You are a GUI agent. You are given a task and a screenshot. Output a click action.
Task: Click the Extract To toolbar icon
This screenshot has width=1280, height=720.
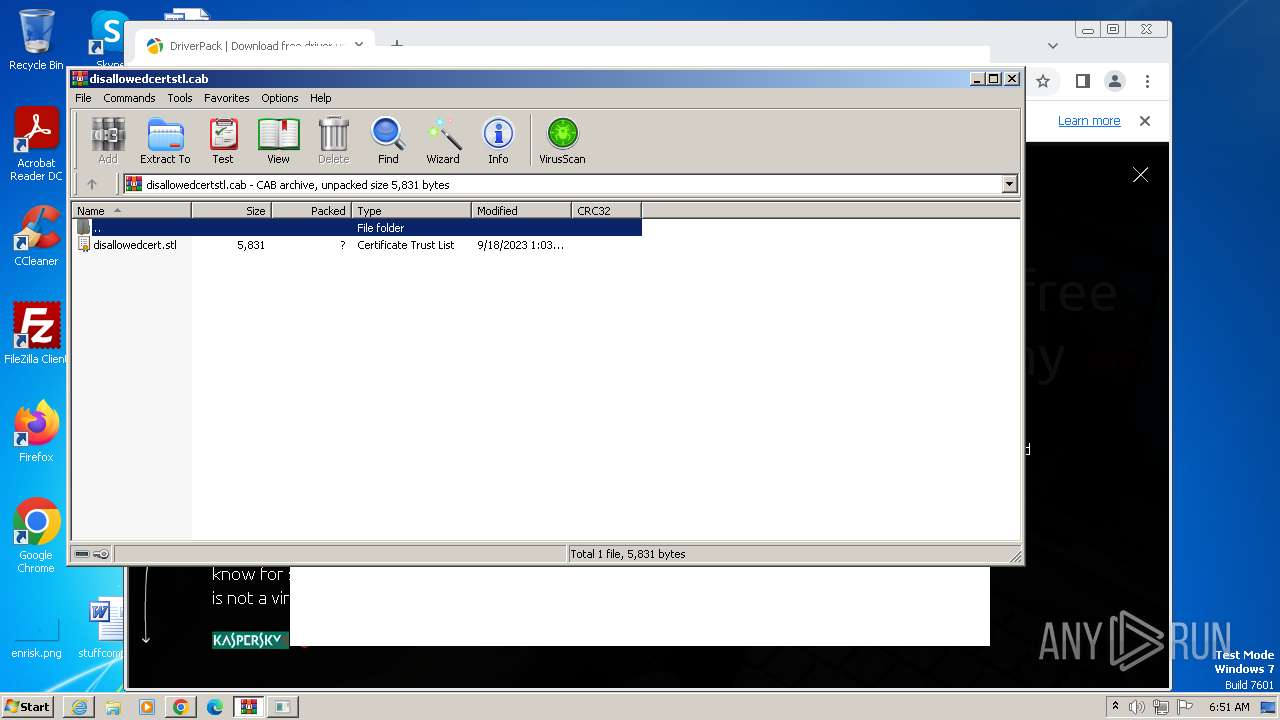(165, 141)
